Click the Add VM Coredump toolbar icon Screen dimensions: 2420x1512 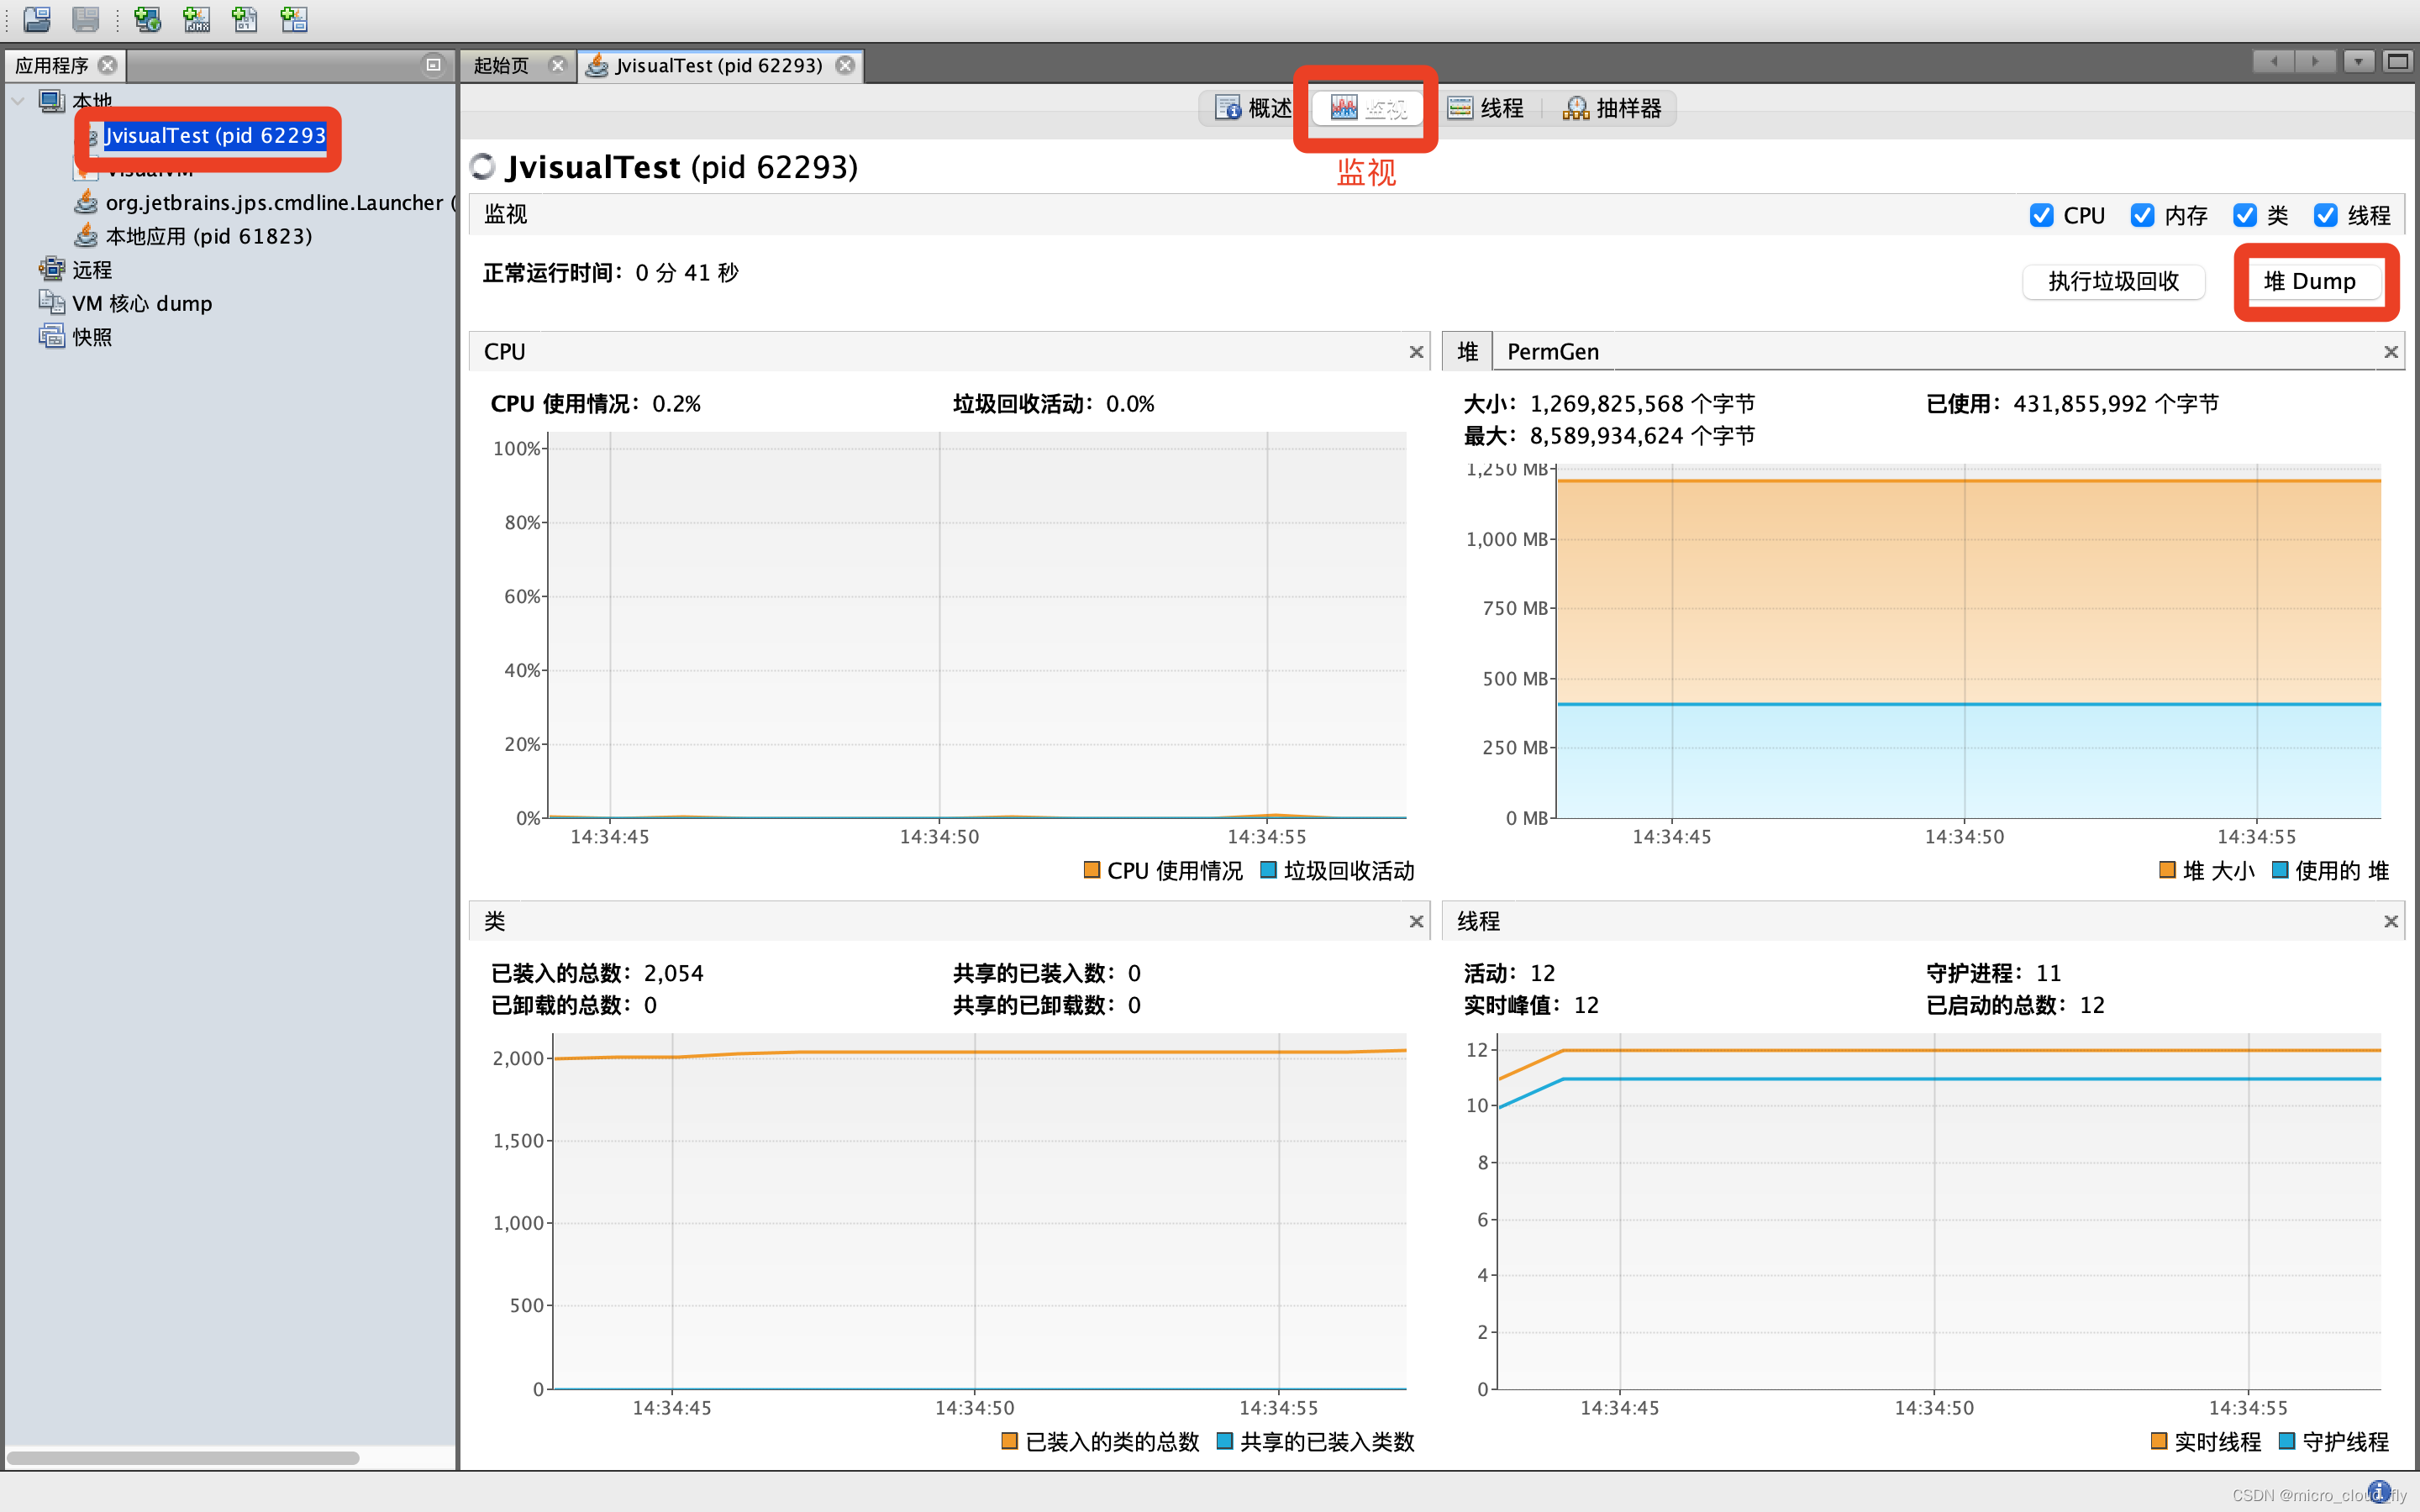(245, 18)
